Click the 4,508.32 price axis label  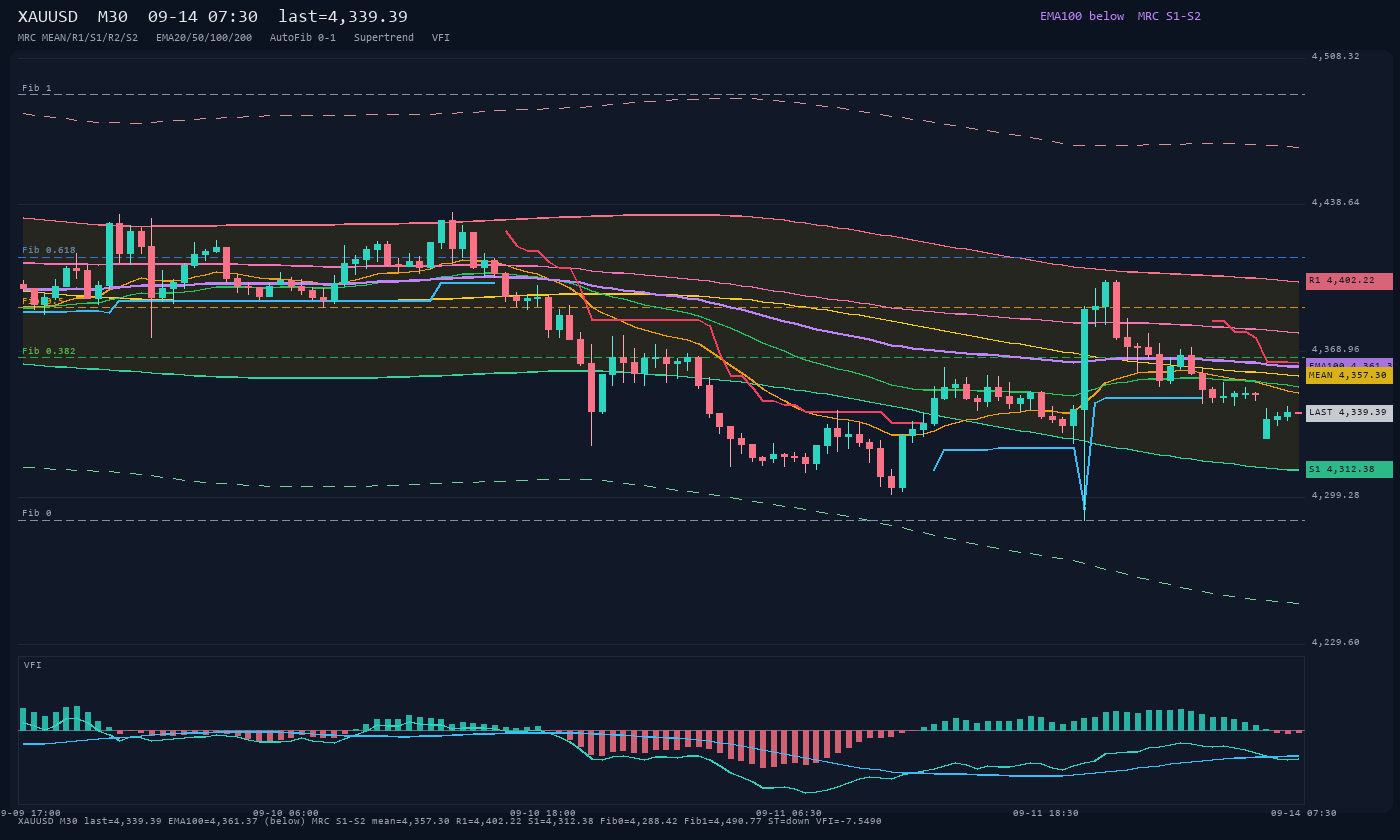pos(1335,56)
